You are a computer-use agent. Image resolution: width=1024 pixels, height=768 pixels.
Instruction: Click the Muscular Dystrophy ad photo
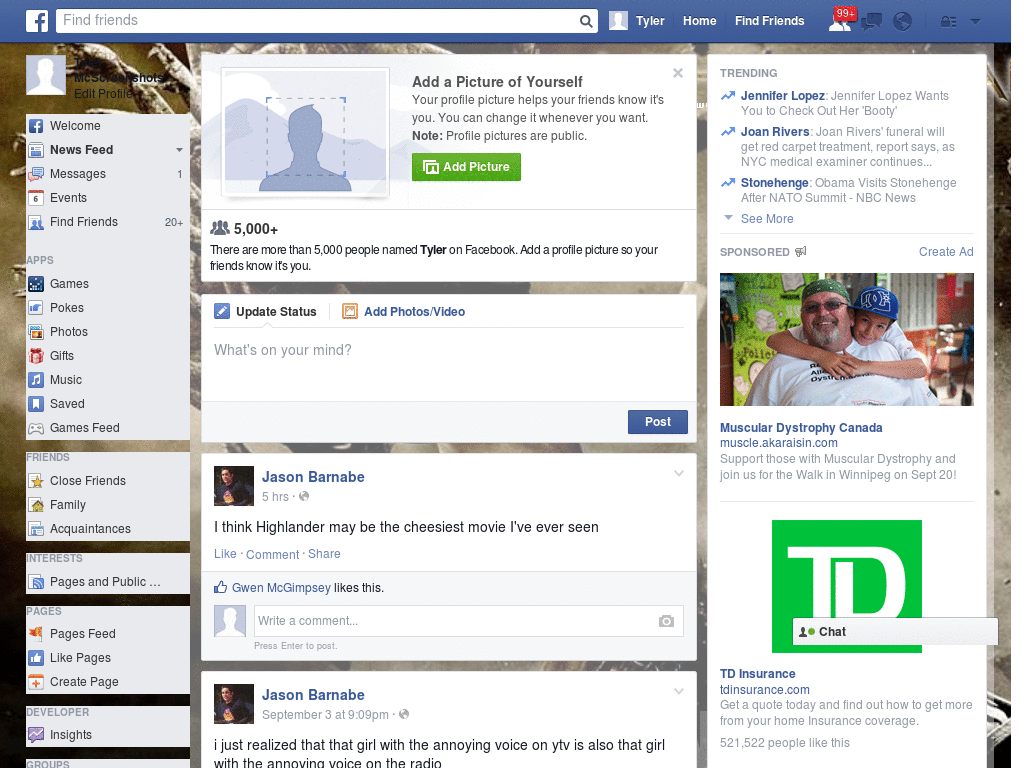click(x=846, y=340)
